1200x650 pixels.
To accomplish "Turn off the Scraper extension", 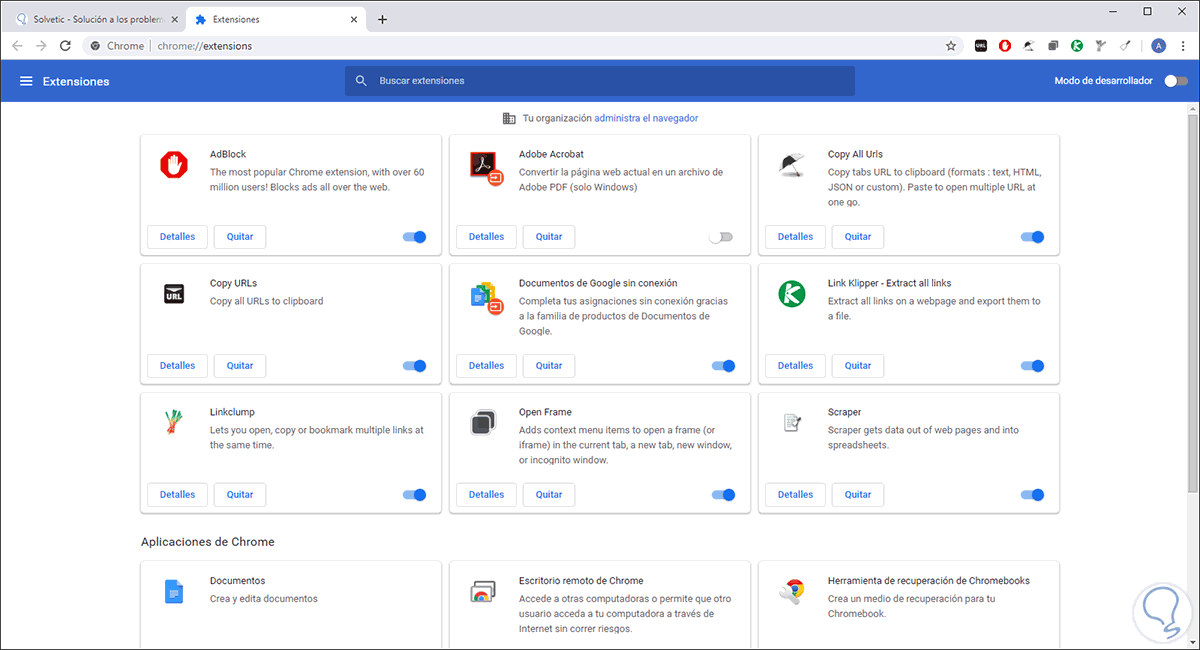I will click(1032, 495).
